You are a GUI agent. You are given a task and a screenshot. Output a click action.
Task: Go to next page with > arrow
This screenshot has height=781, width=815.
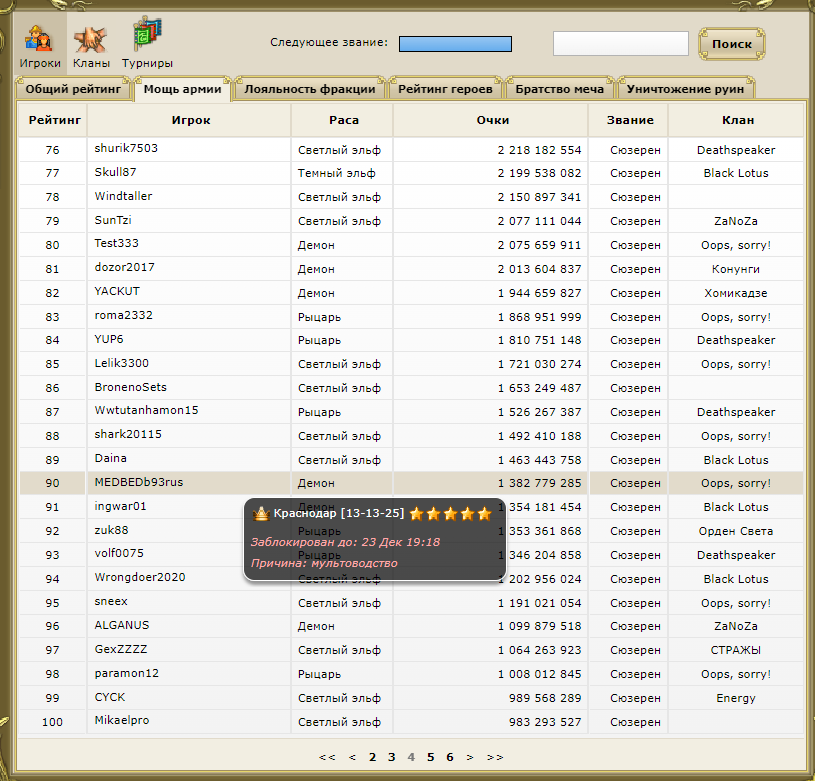click(x=470, y=757)
